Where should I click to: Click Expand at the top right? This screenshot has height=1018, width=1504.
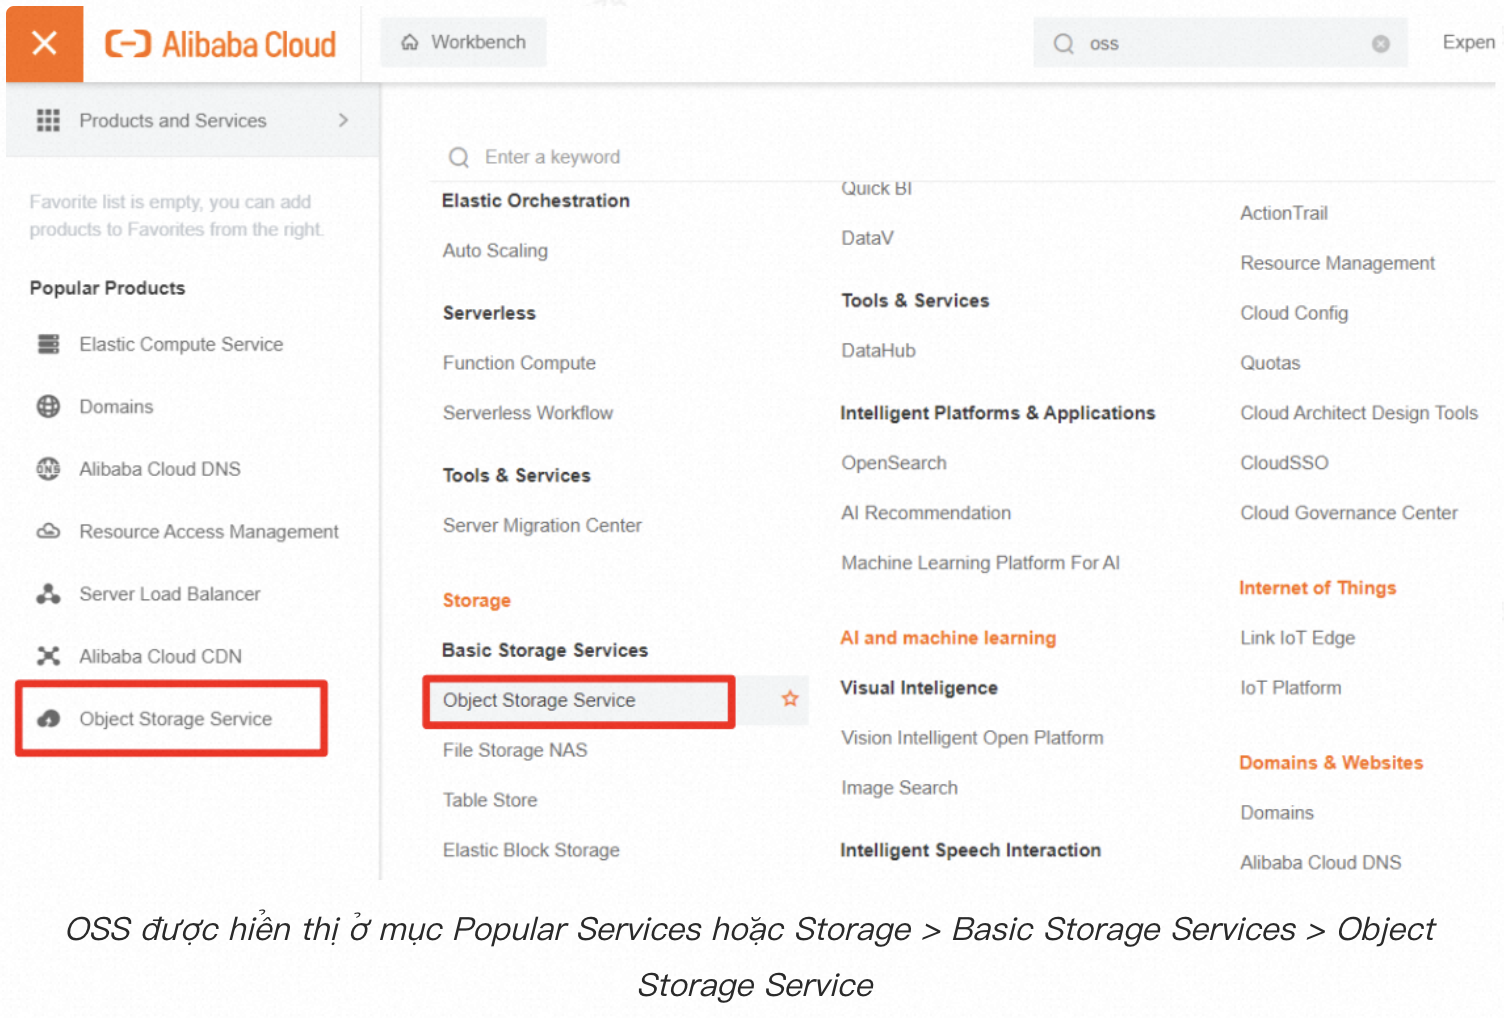point(1468,42)
